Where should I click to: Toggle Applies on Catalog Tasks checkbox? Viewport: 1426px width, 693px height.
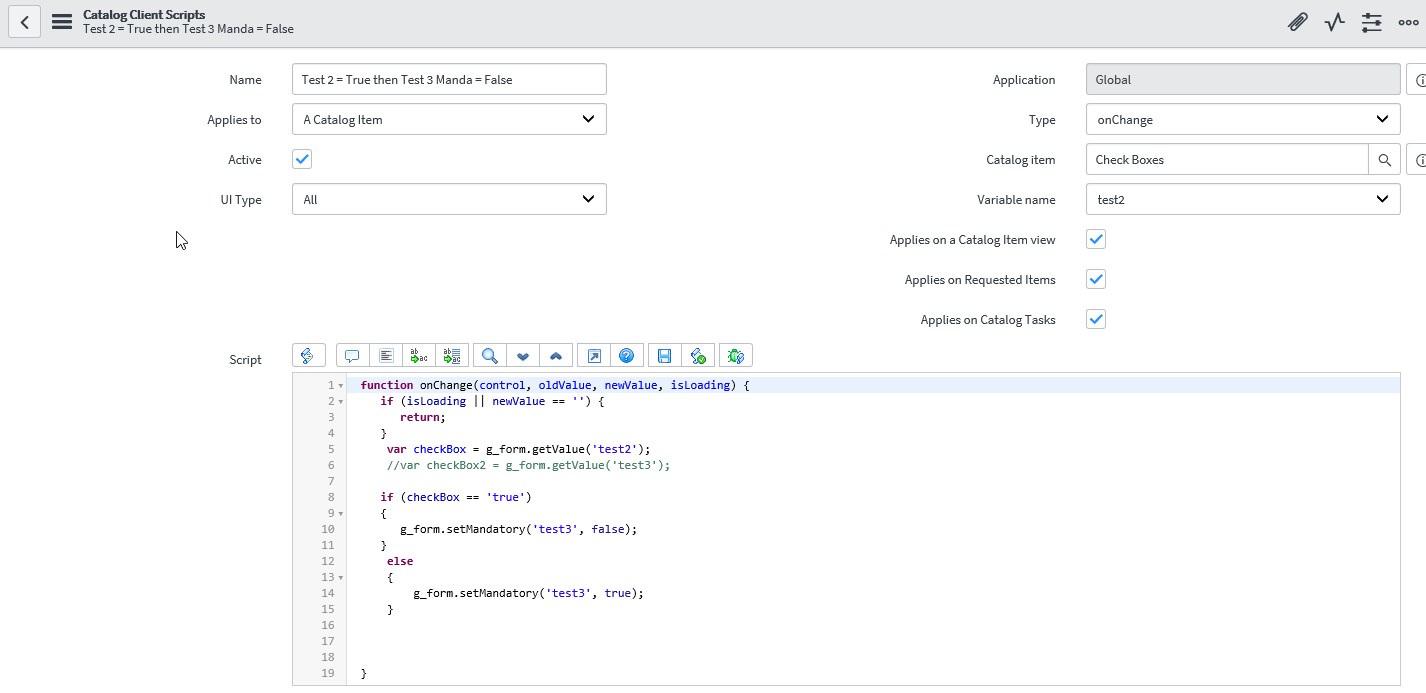1096,319
